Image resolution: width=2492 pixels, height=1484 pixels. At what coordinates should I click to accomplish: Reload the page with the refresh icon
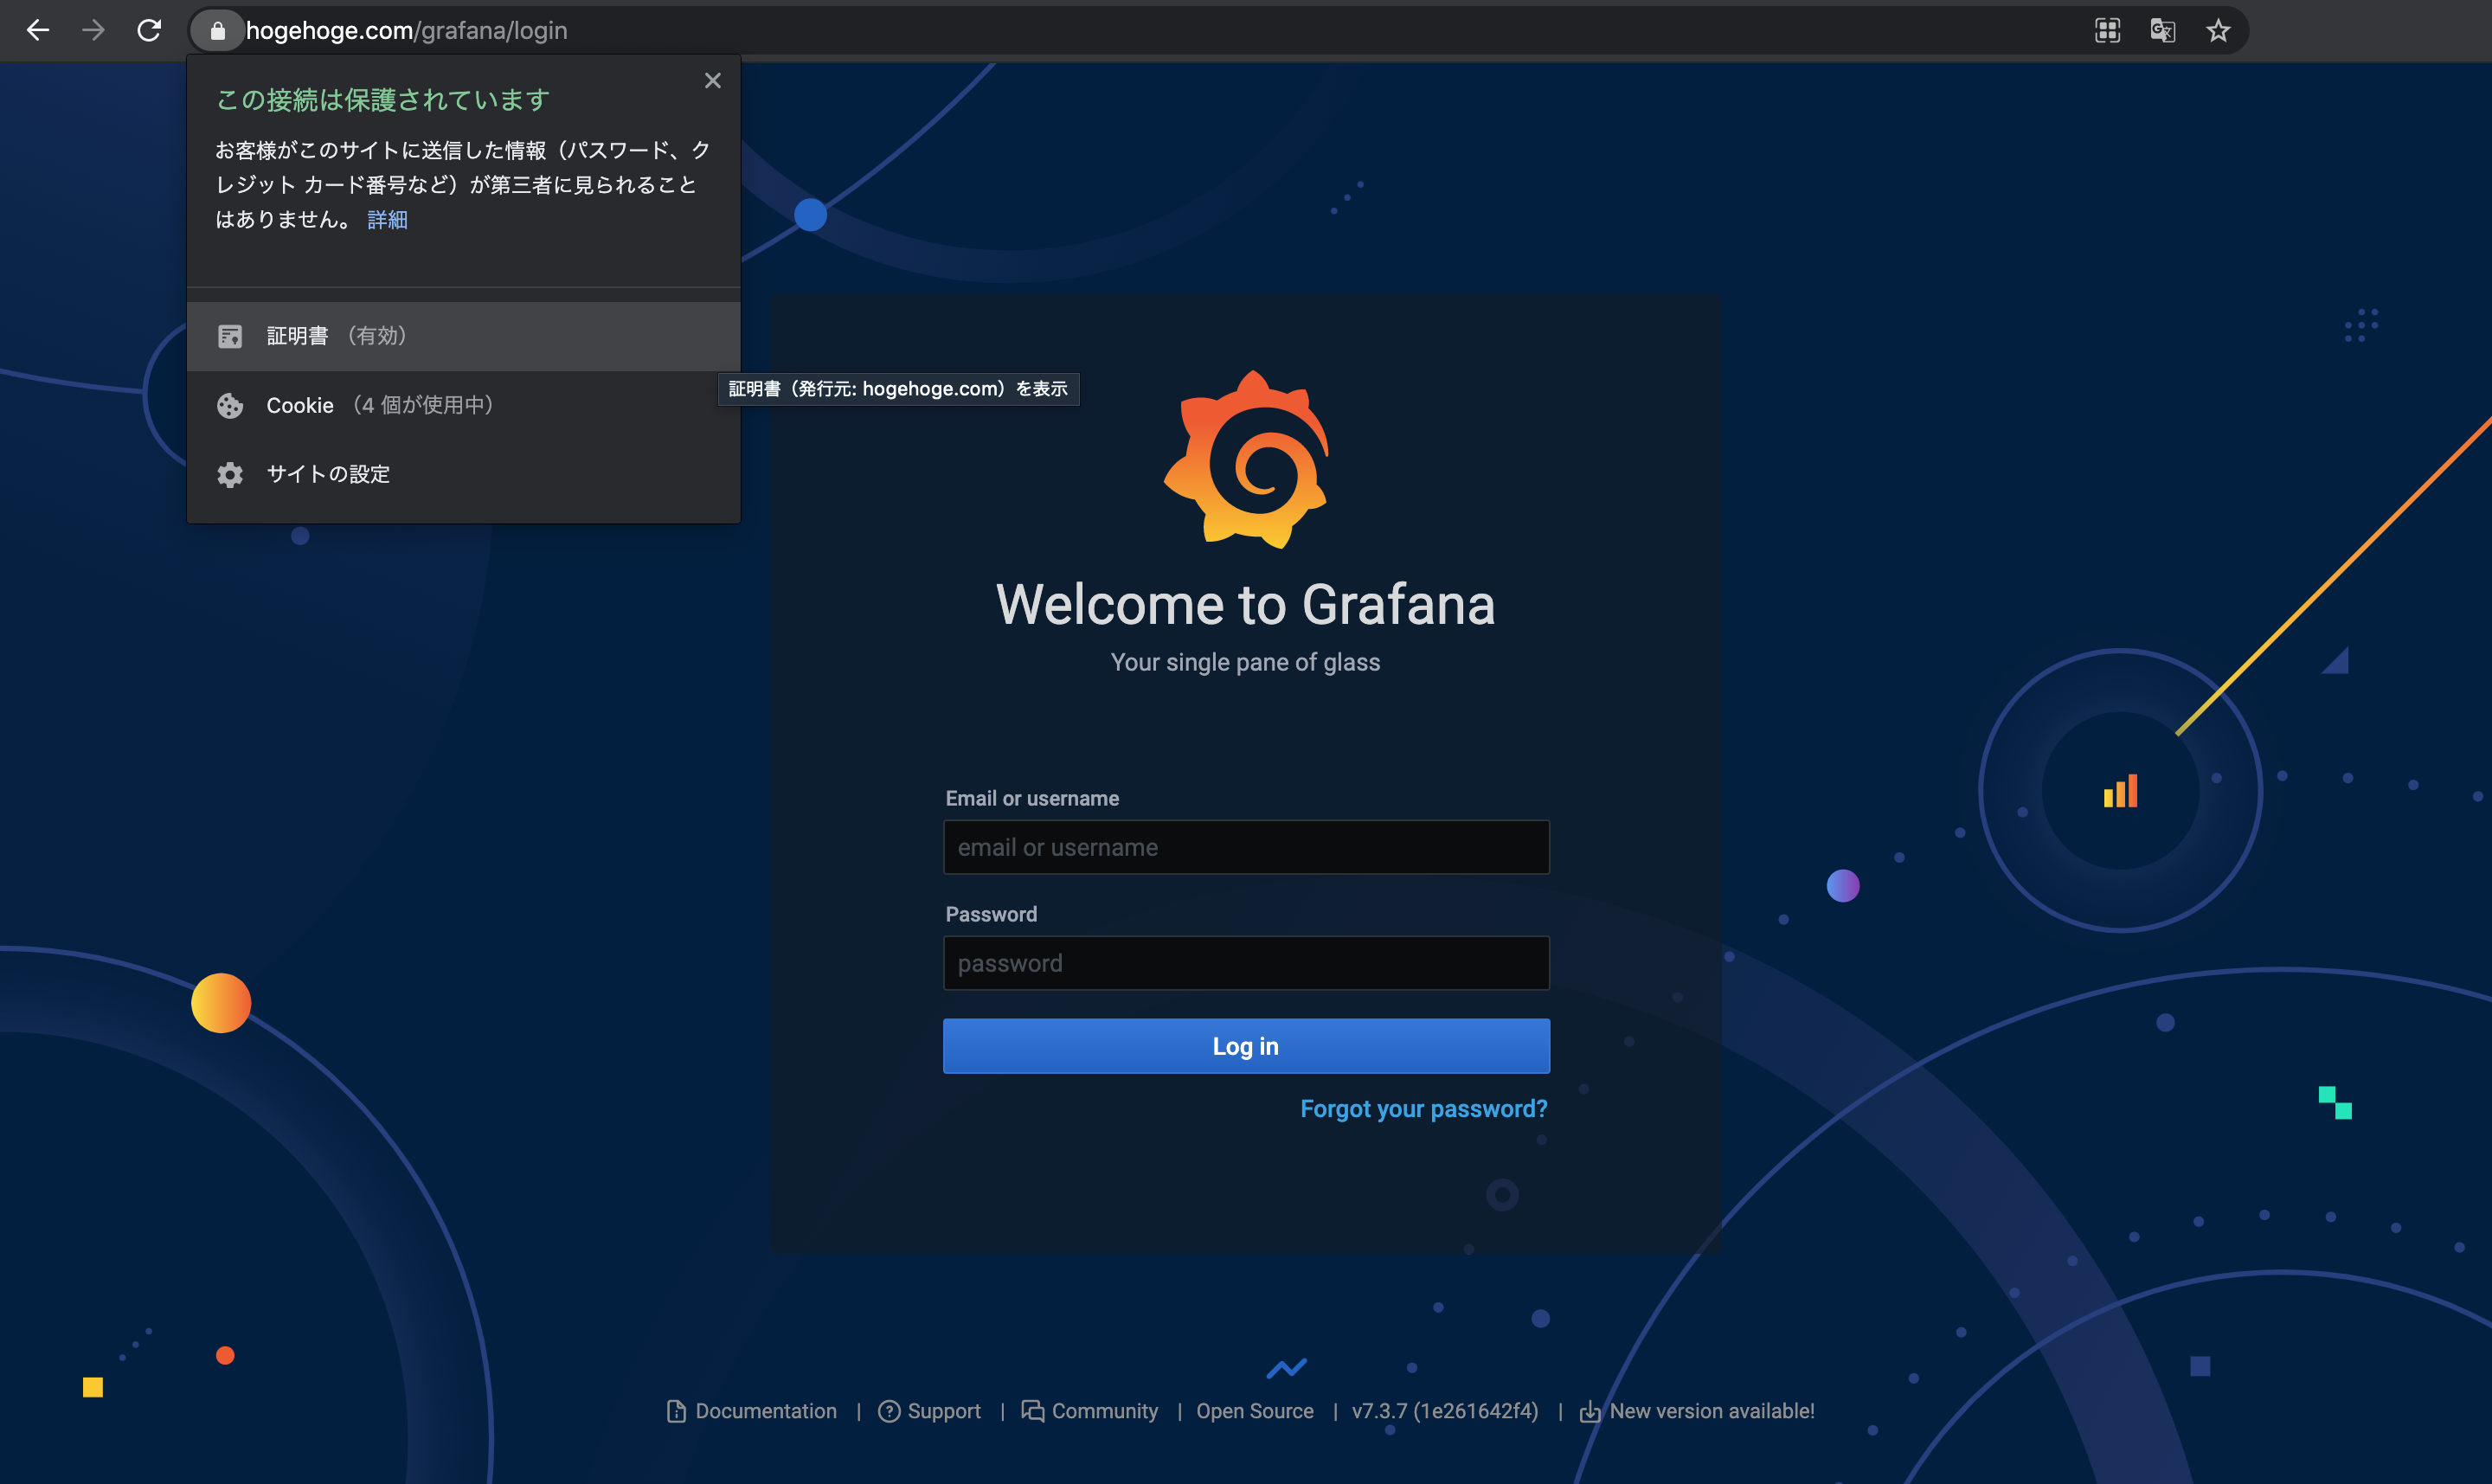pyautogui.click(x=149, y=31)
